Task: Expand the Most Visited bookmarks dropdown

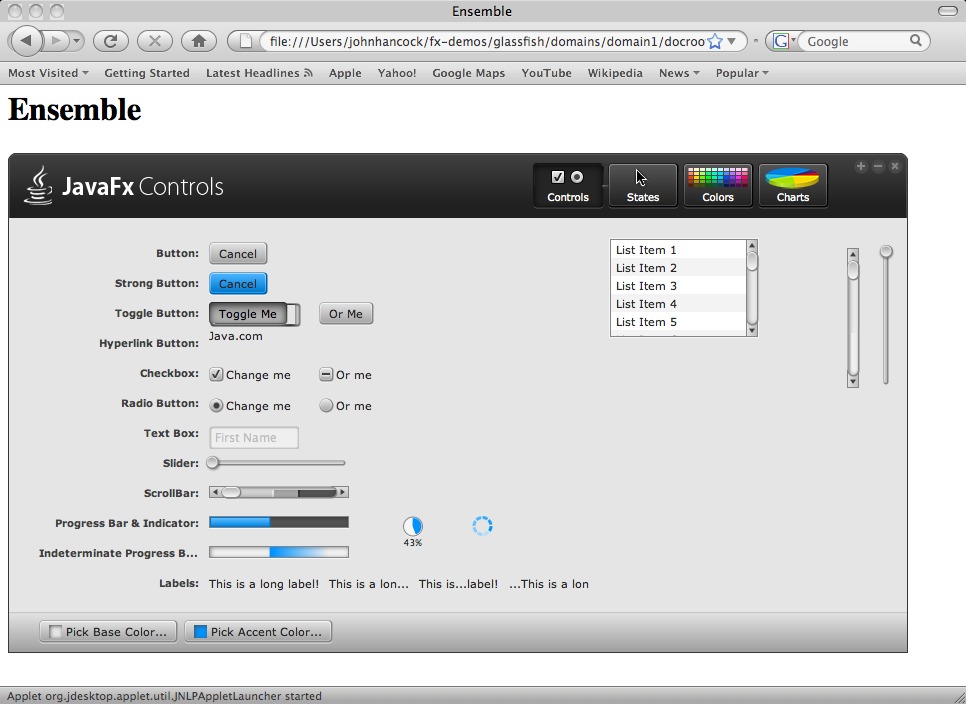Action: 48,73
